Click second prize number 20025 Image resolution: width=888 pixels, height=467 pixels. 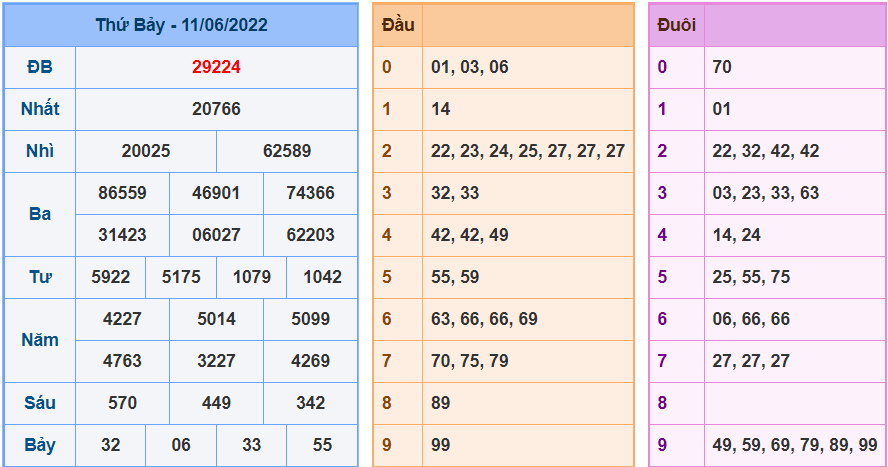(x=146, y=151)
